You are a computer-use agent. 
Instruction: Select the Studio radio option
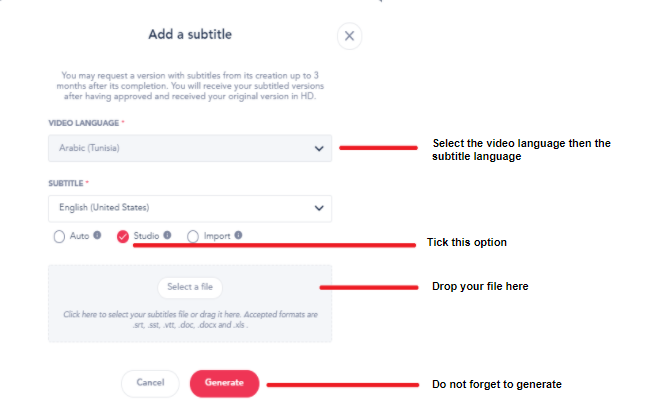[x=123, y=237]
